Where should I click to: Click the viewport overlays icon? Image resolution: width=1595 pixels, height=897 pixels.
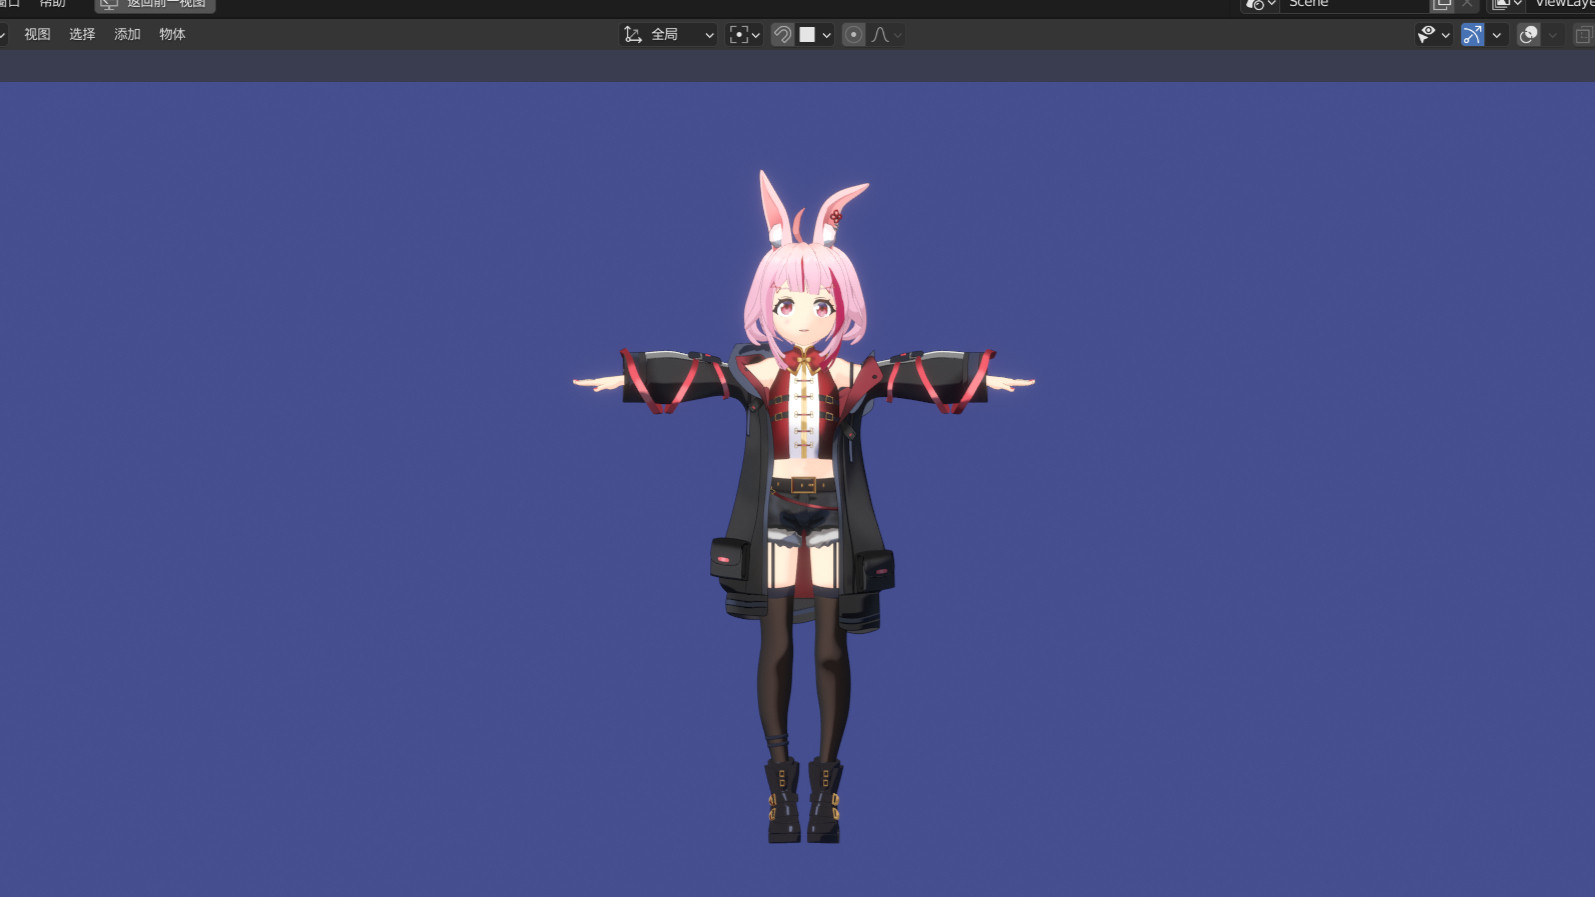(x=1528, y=35)
